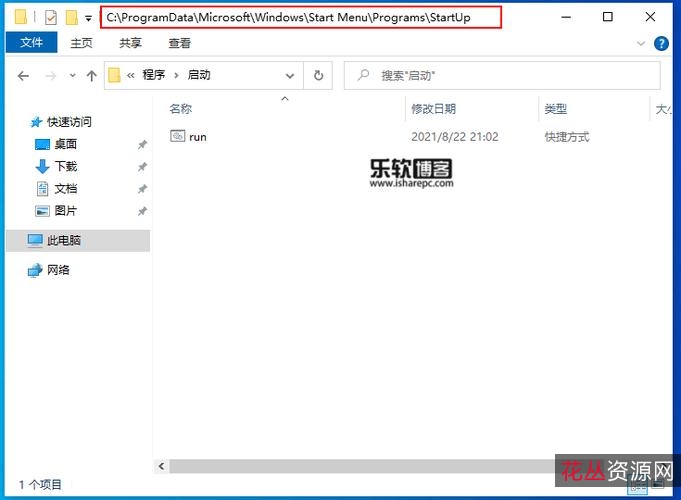This screenshot has height=500, width=681.
Task: Click the 搜索"启动" search box
Action: pos(502,76)
